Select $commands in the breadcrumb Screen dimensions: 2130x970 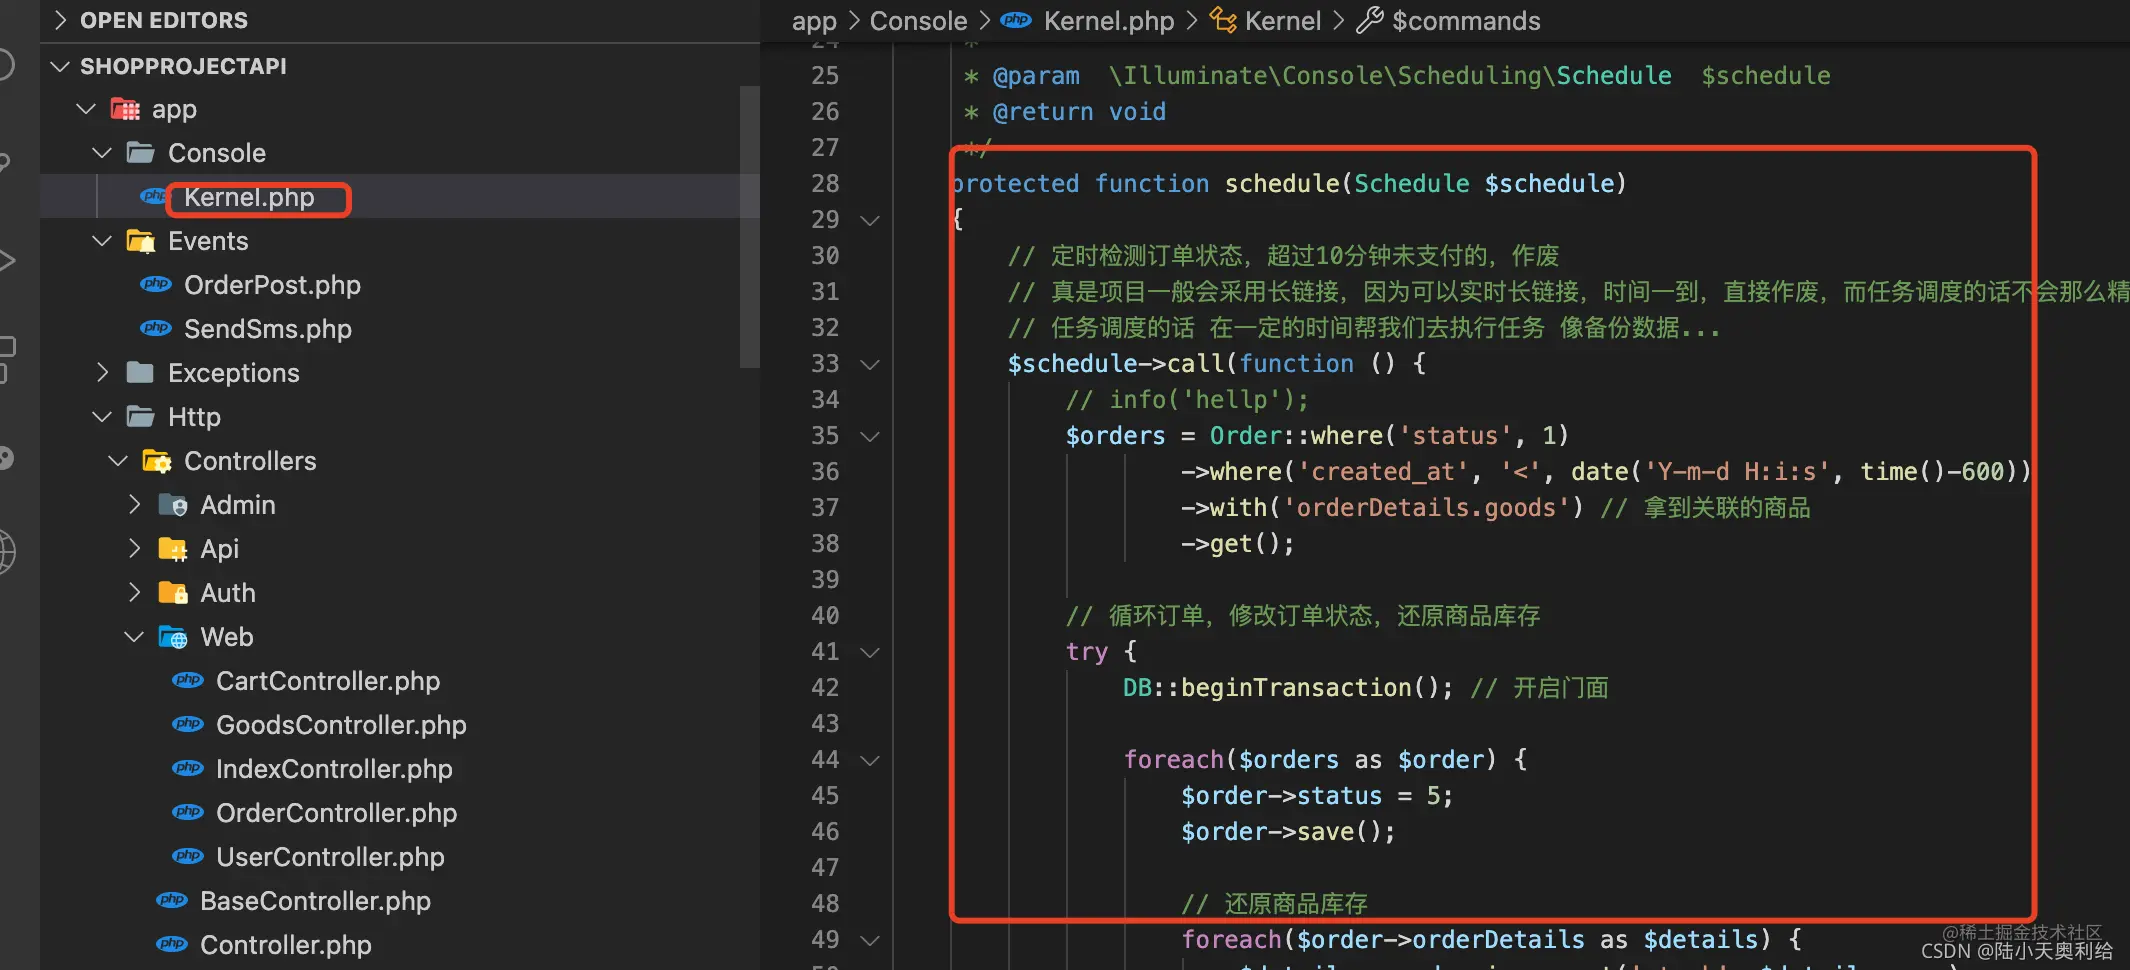coord(1466,21)
